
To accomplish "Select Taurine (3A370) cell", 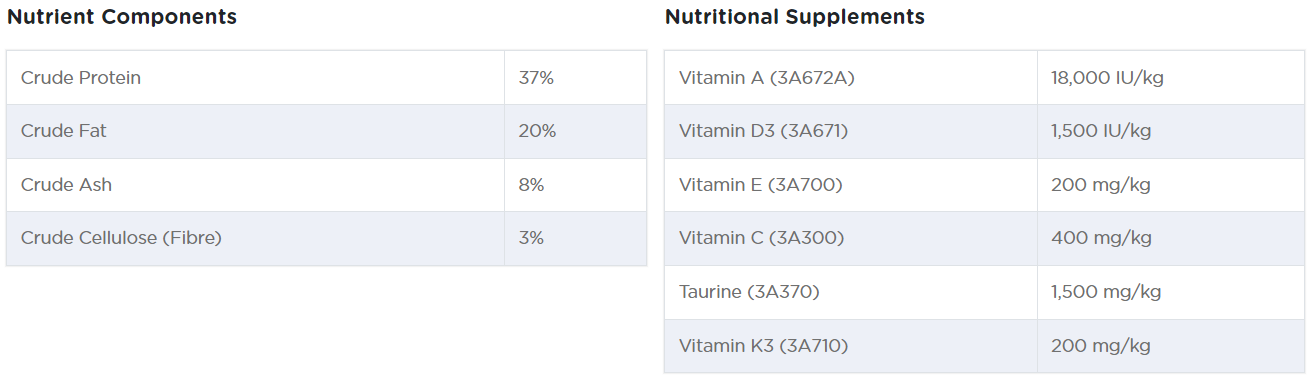I will (x=851, y=293).
